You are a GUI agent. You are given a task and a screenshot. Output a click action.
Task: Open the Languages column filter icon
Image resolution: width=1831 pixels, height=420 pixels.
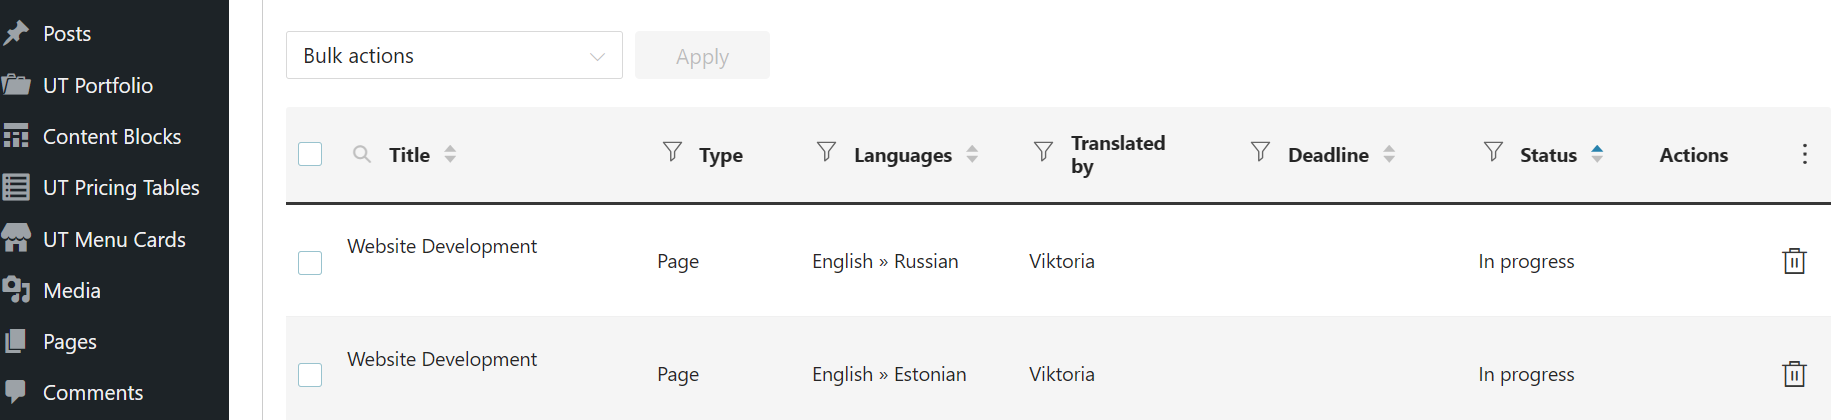[826, 152]
